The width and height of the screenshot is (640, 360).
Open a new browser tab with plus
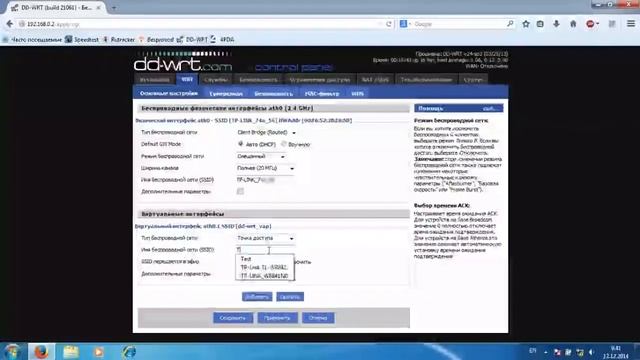click(114, 7)
